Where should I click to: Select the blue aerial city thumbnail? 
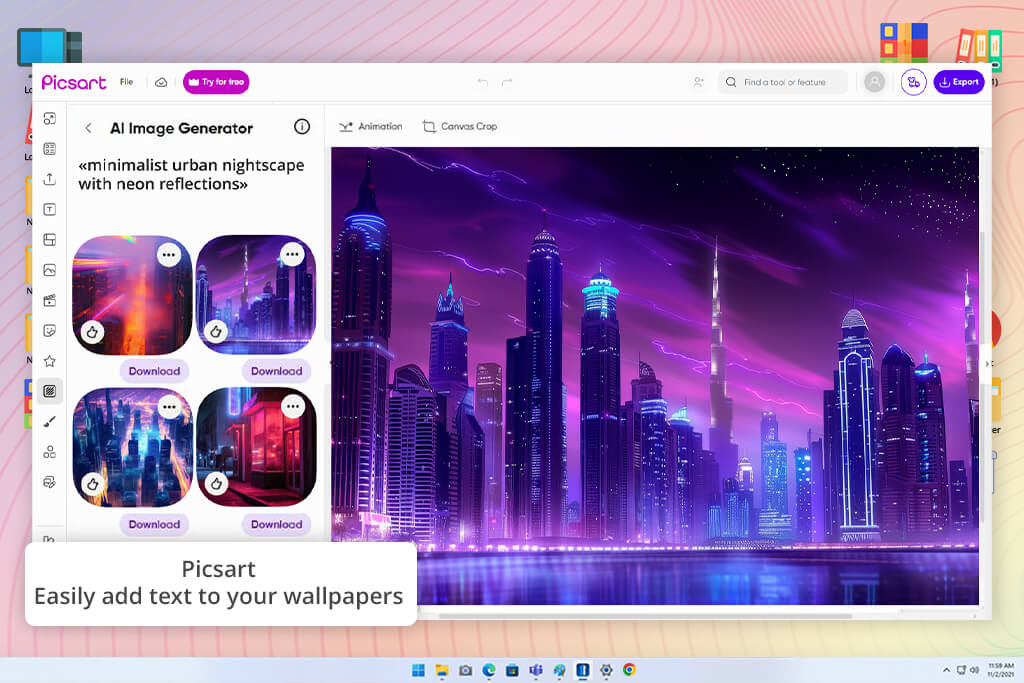pos(133,447)
